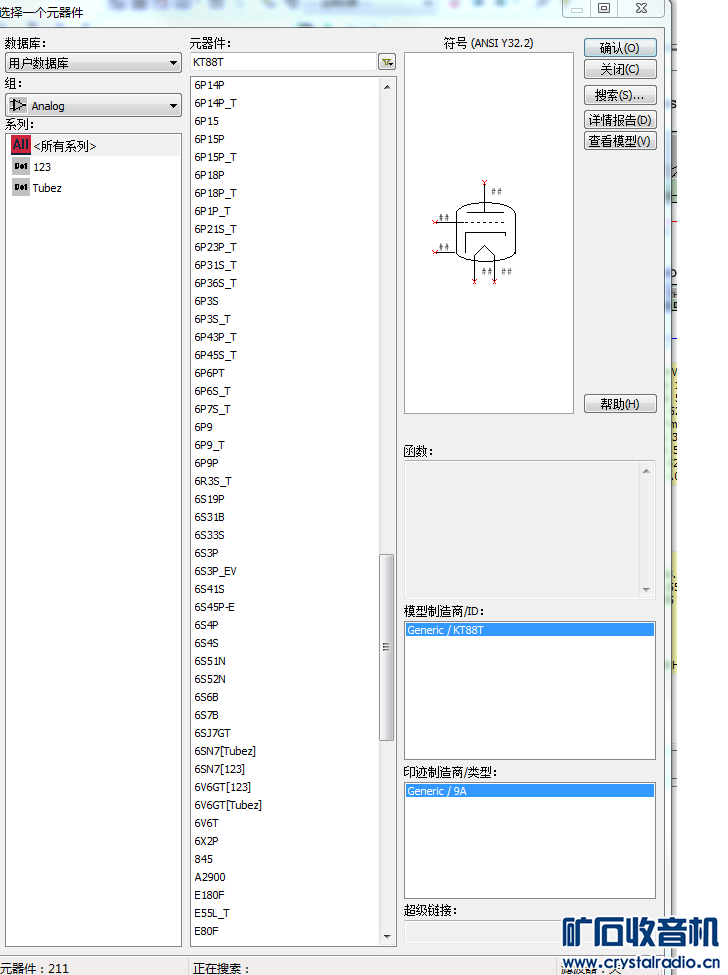Screen dimensions: 728x975
Task: Select the red All series icon
Action: (x=21, y=145)
